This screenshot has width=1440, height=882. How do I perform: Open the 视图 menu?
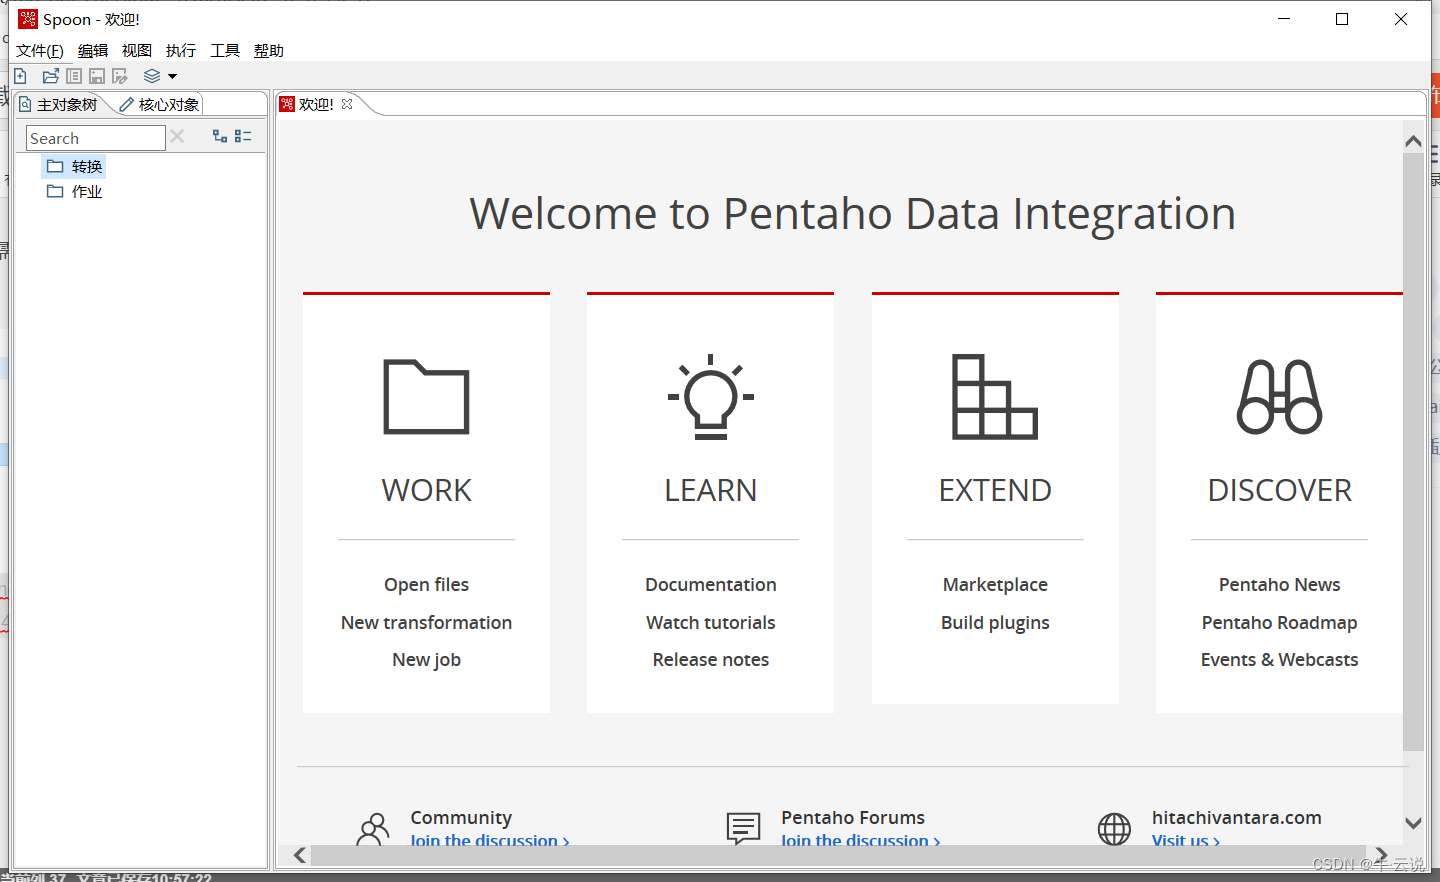137,51
